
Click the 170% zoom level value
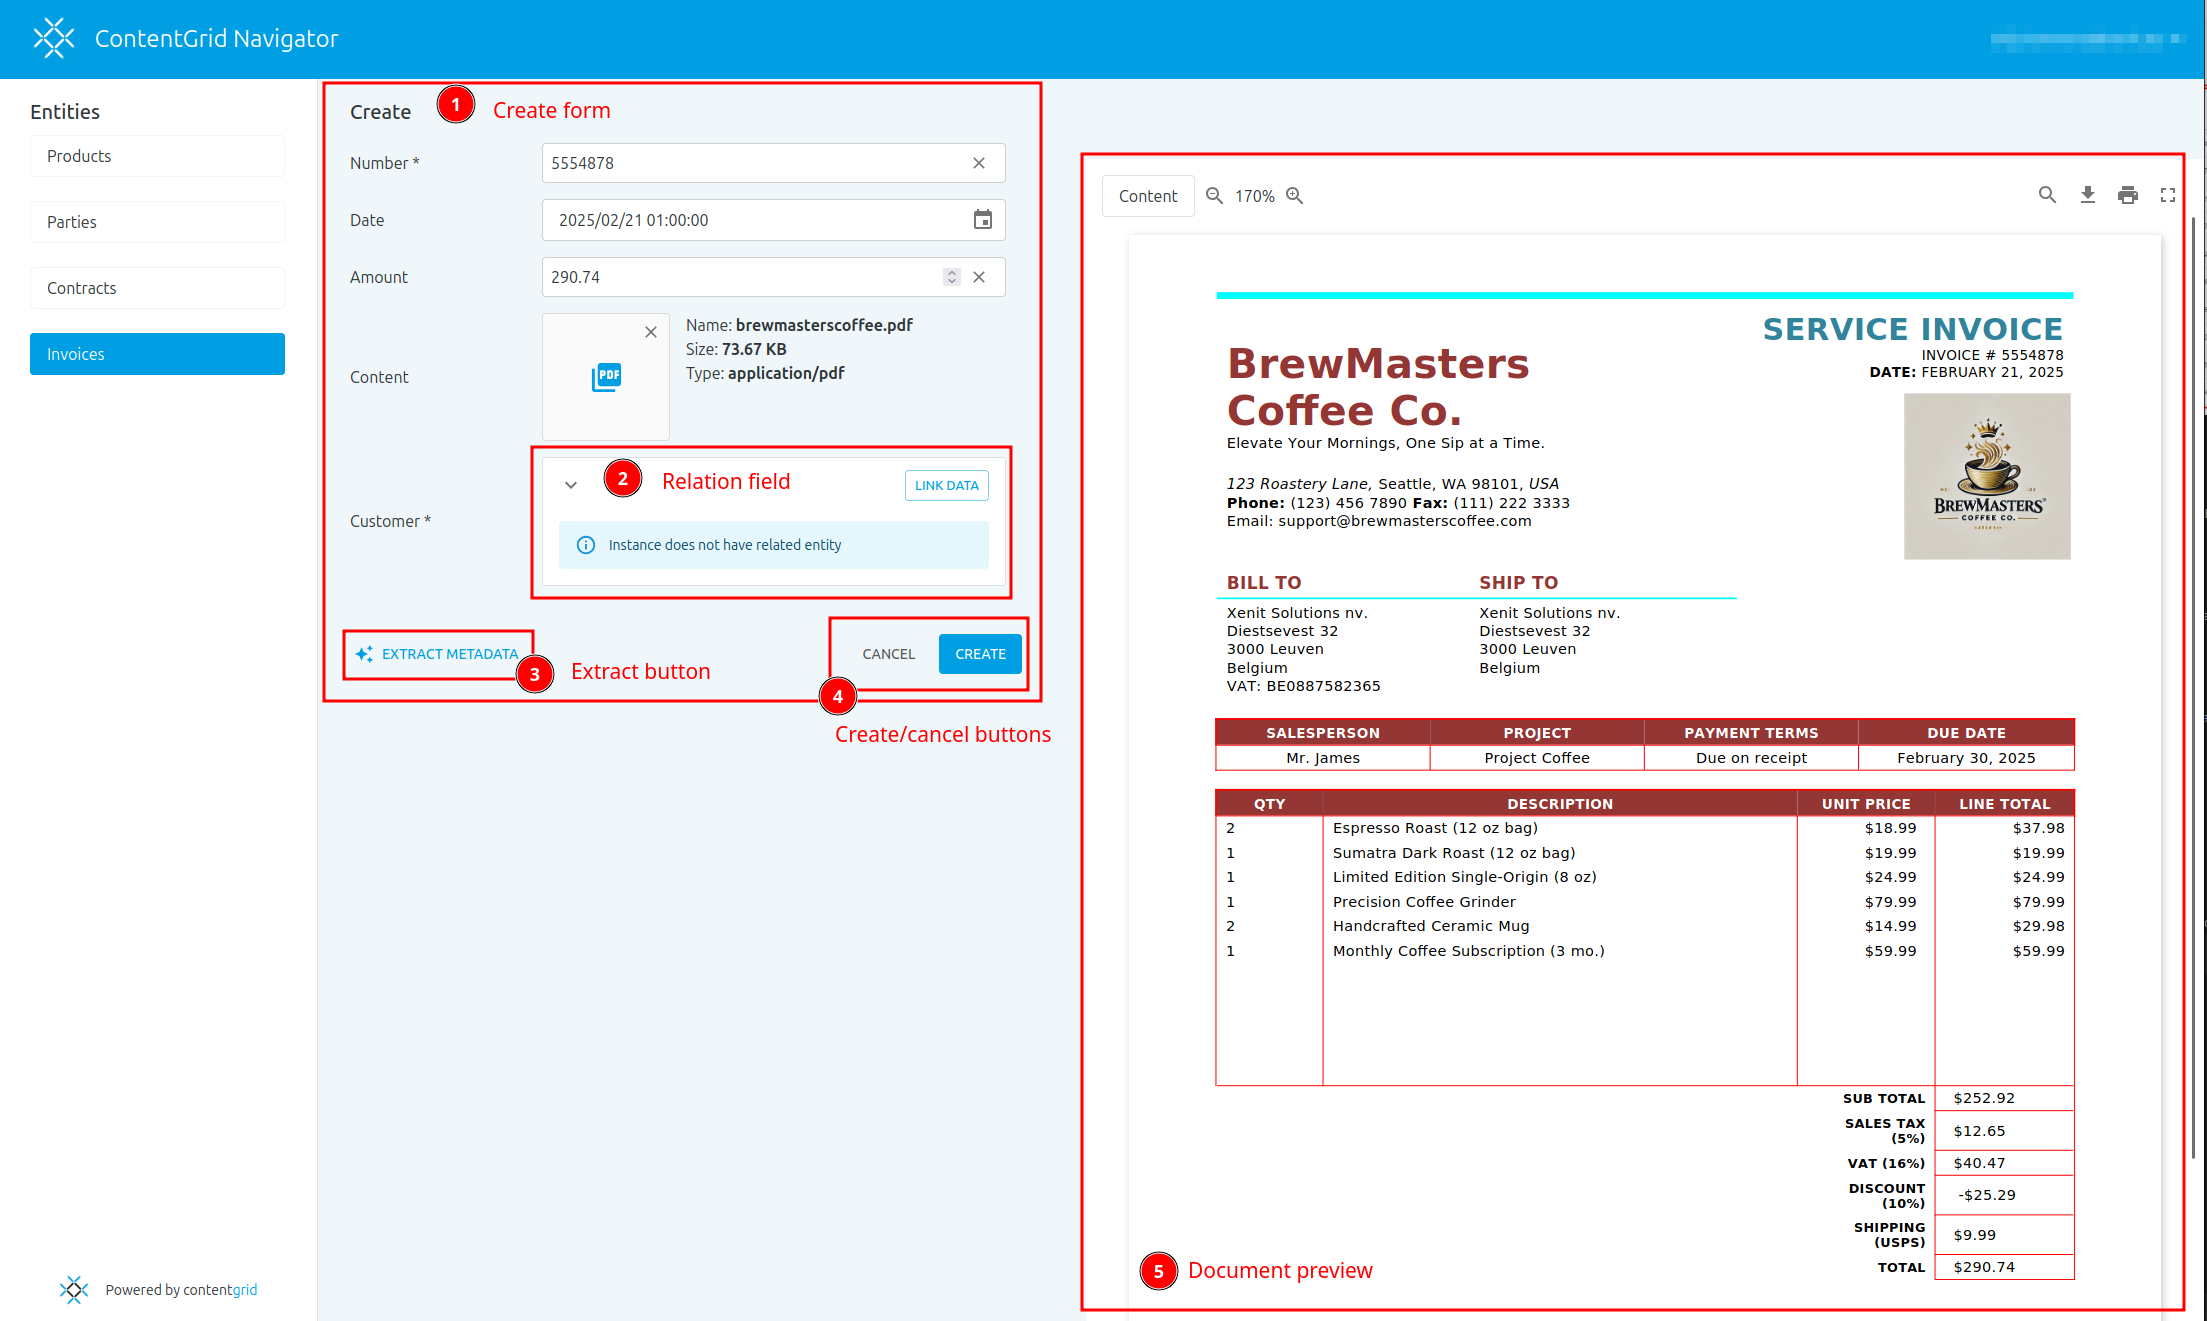click(x=1254, y=196)
